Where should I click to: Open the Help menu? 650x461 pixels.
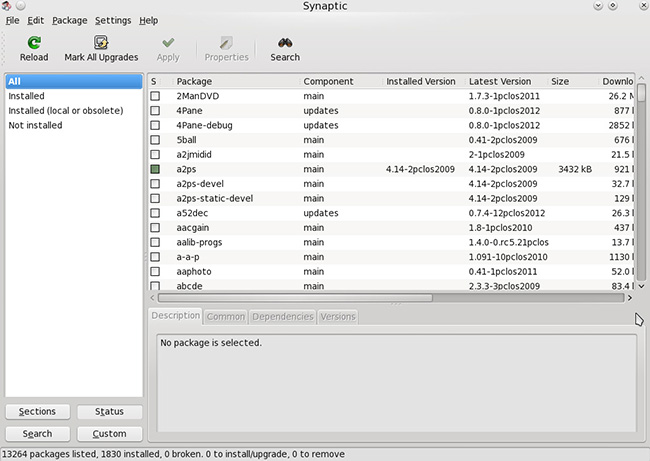pyautogui.click(x=148, y=20)
